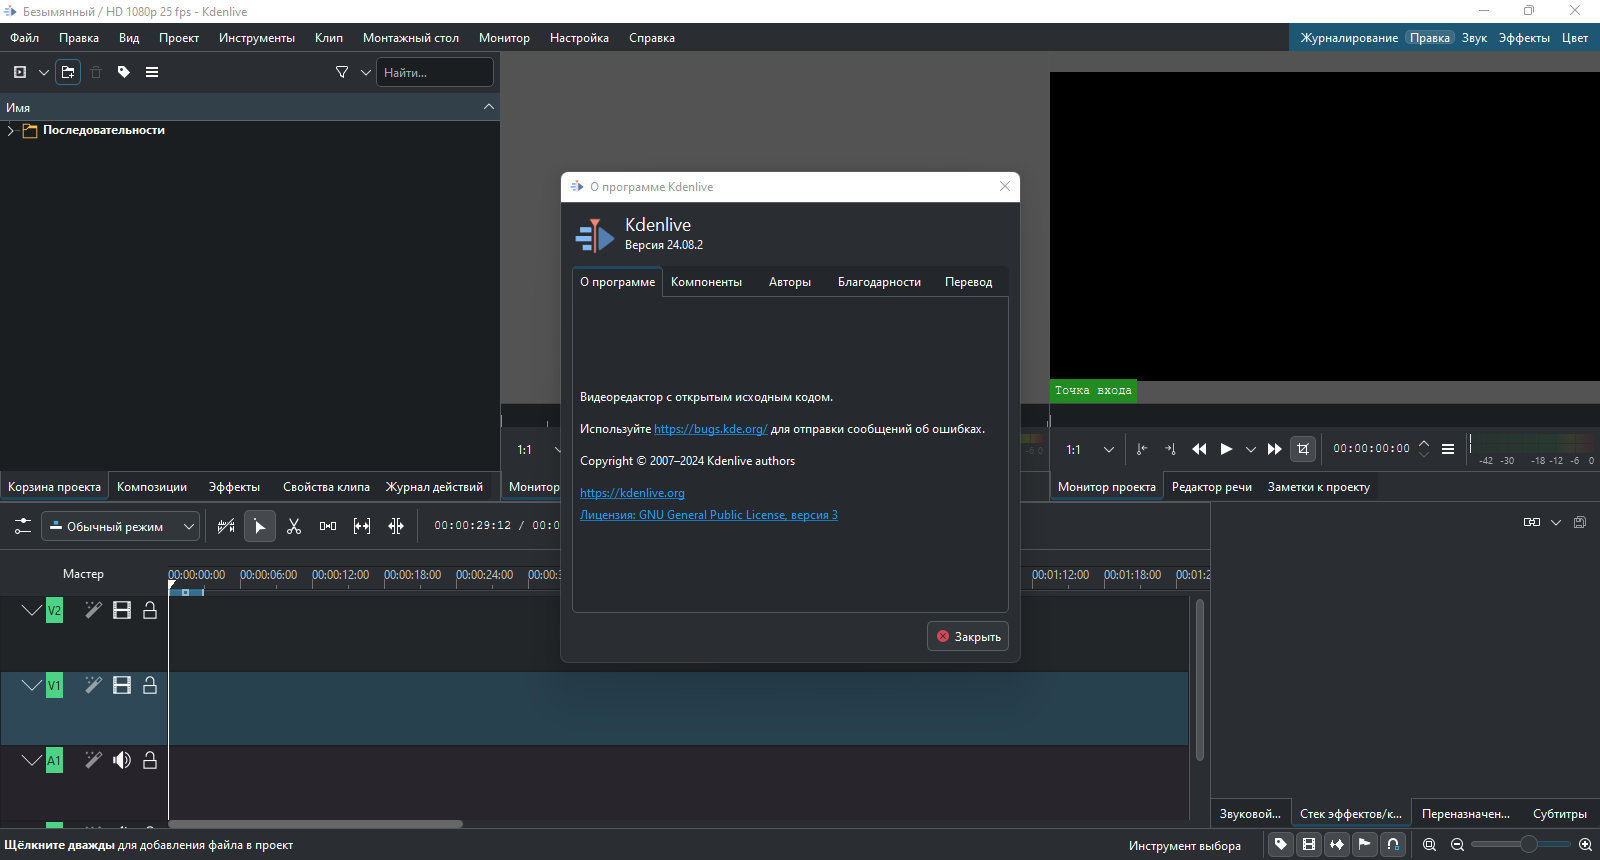Open the Обычный режим mode dropdown
The width and height of the screenshot is (1600, 860).
click(120, 526)
